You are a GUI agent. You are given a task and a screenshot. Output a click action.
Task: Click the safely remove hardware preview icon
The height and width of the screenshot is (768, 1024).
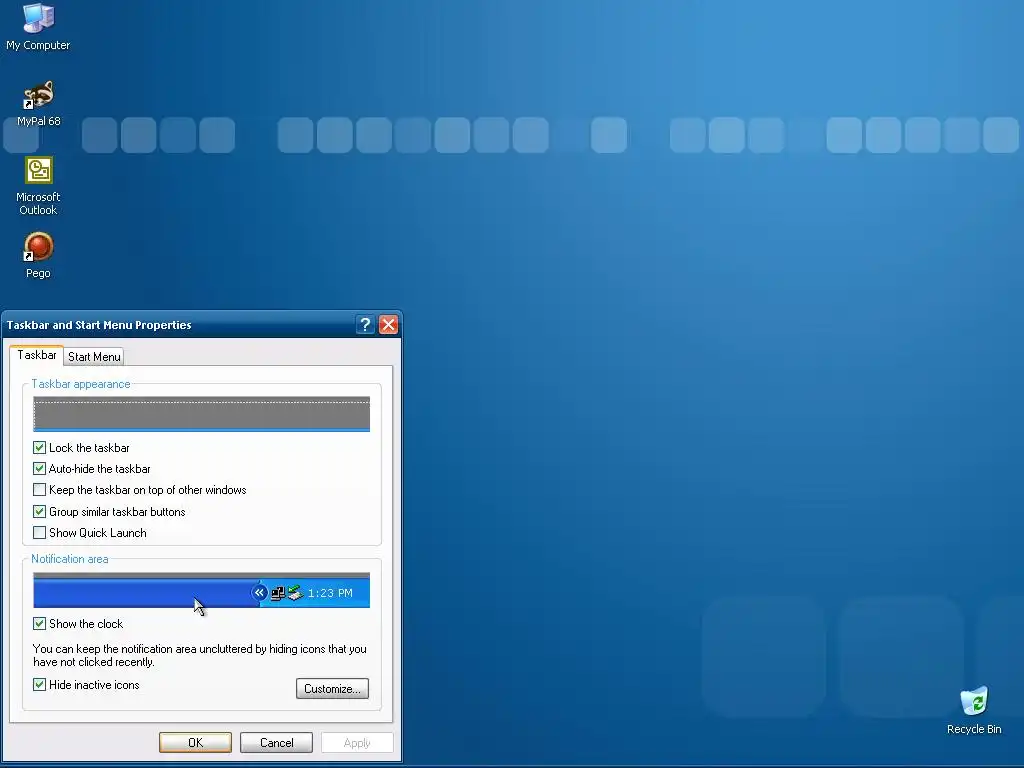tap(295, 593)
